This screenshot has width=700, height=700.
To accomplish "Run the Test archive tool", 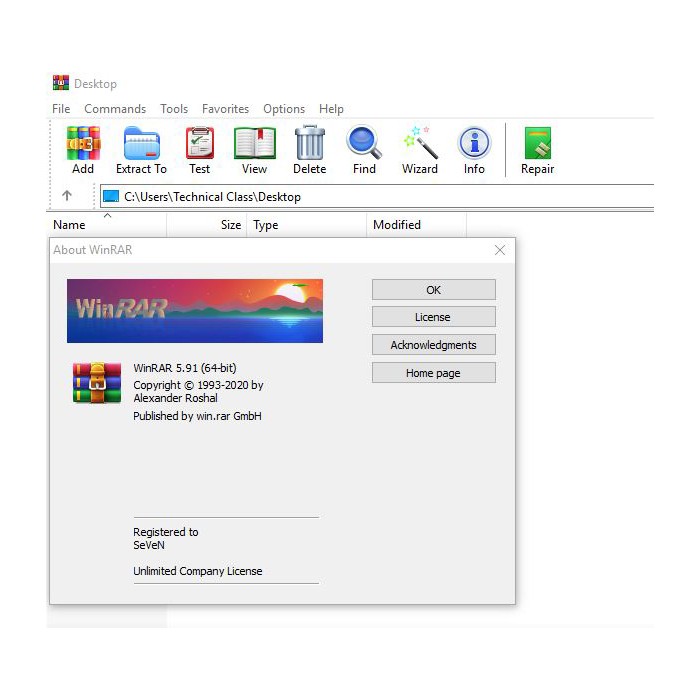I will click(x=200, y=150).
